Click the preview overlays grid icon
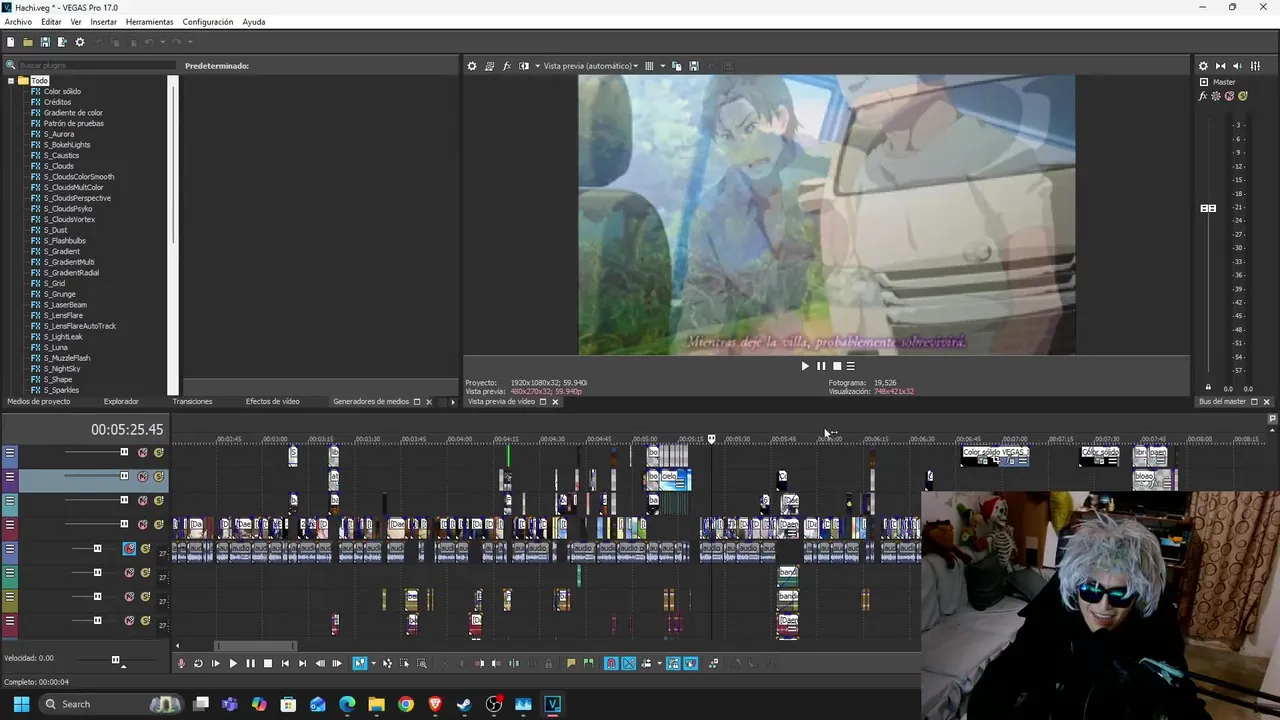Image resolution: width=1280 pixels, height=720 pixels. click(x=649, y=66)
